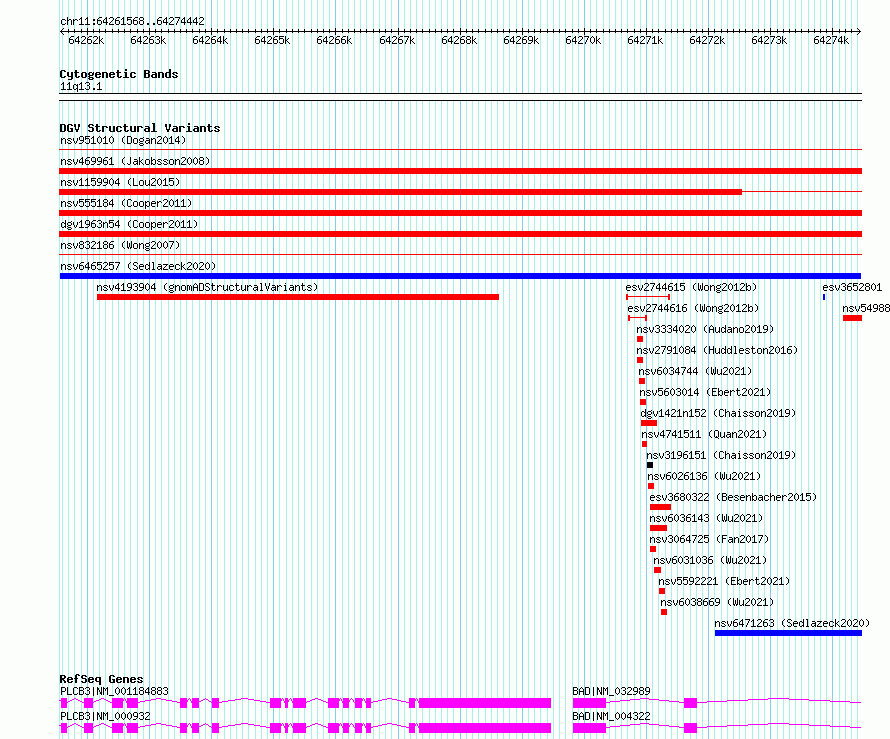The width and height of the screenshot is (890, 739).
Task: Click nsv4741511 (Quan2021) label
Action: (704, 434)
